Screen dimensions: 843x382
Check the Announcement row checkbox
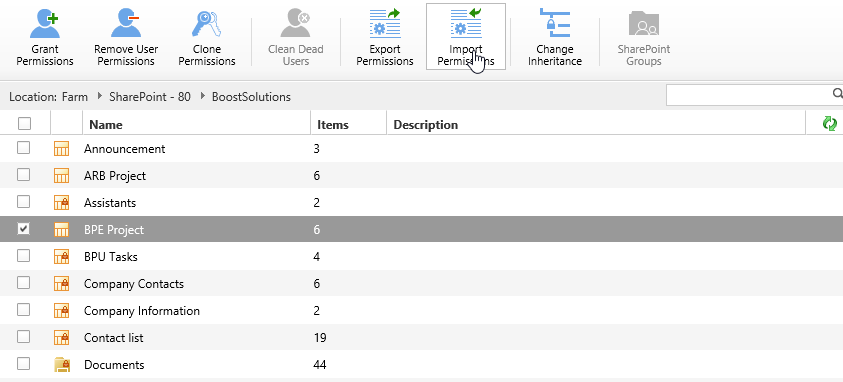pos(23,148)
